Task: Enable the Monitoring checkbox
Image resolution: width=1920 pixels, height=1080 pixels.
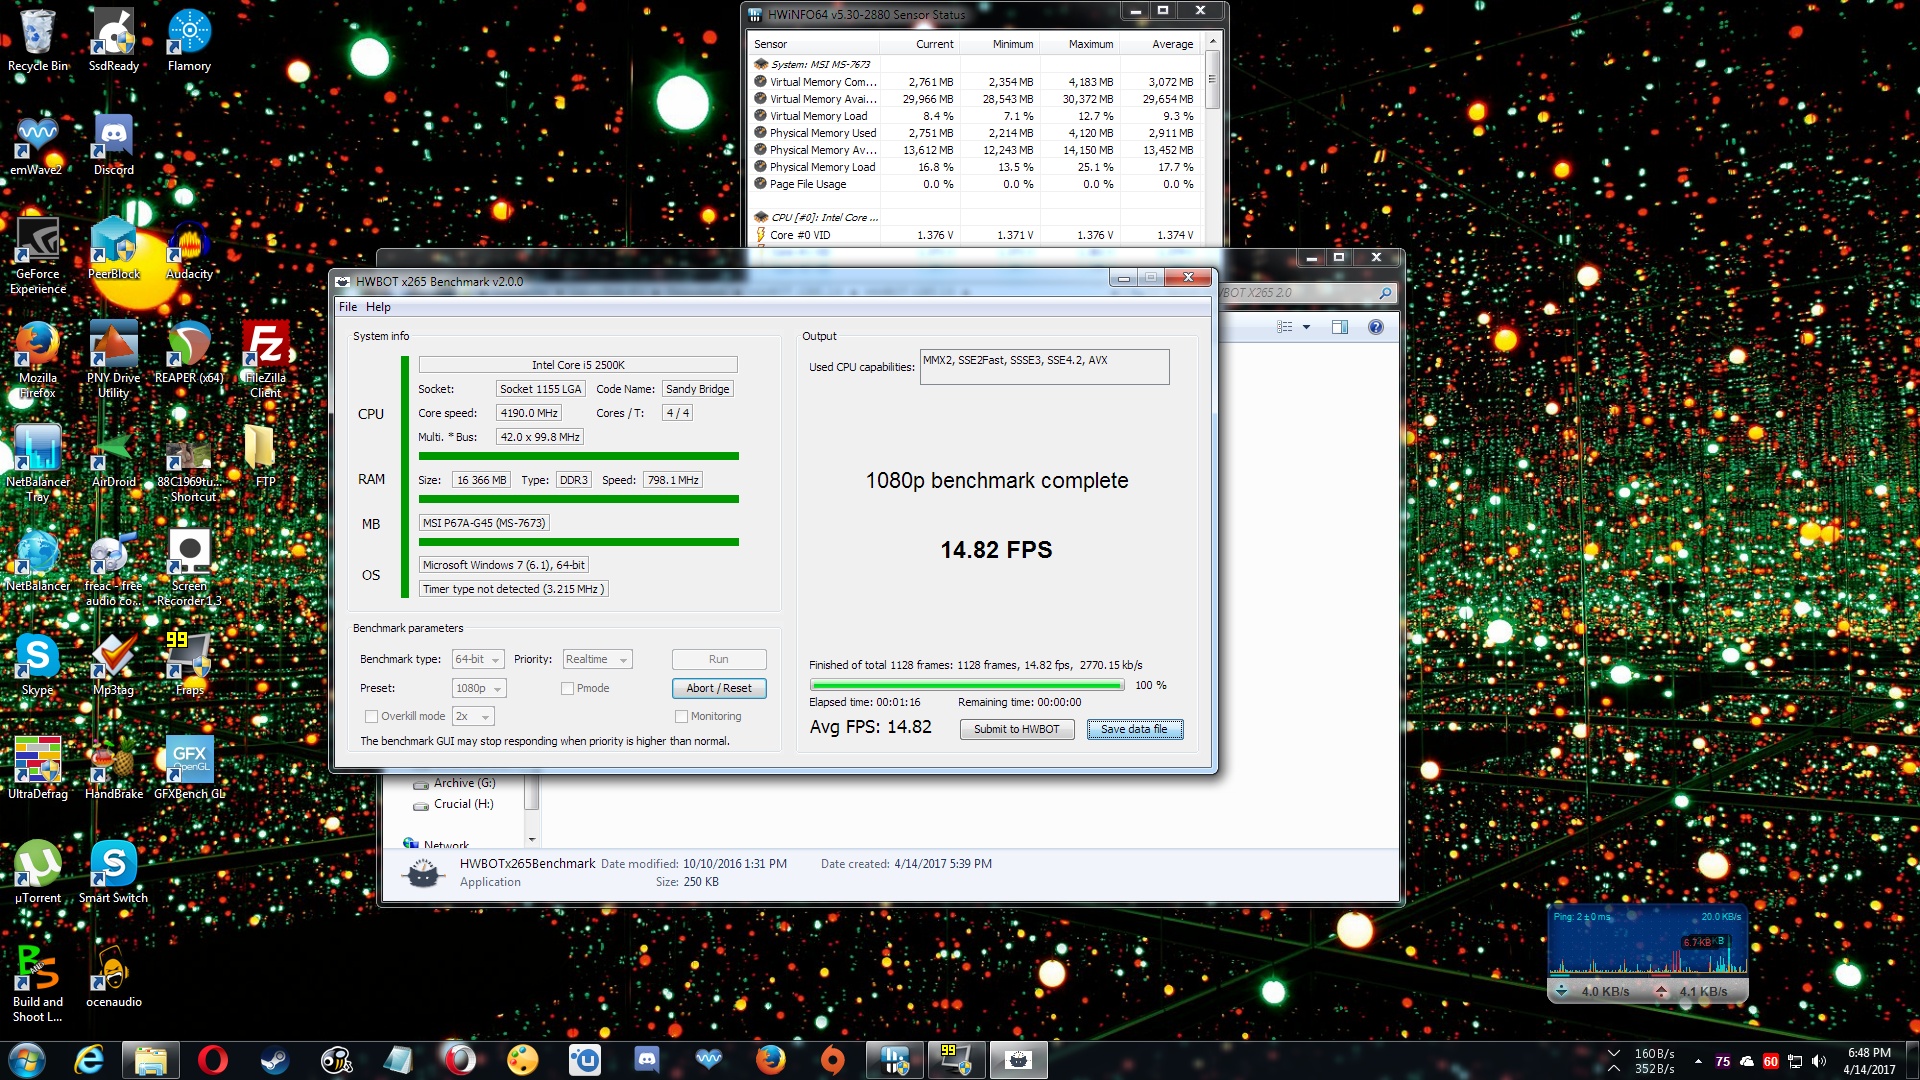Action: 681,716
